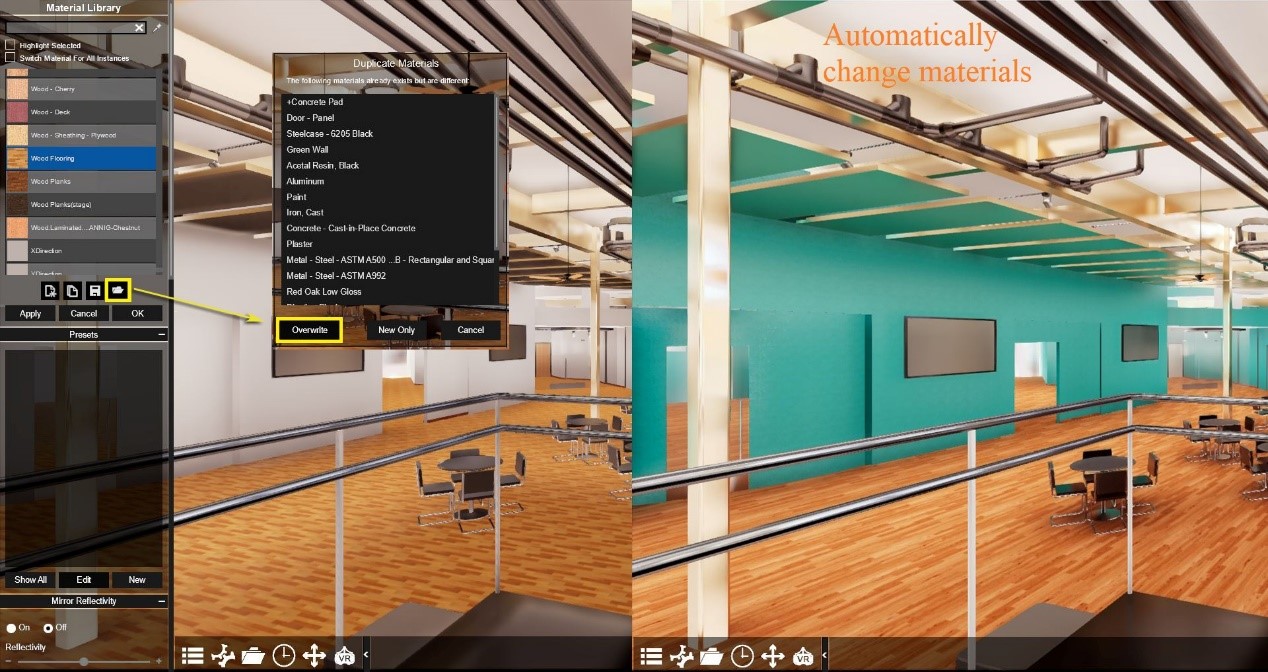Pick a material with the eyedropper icon
The image size is (1268, 672).
click(x=157, y=28)
